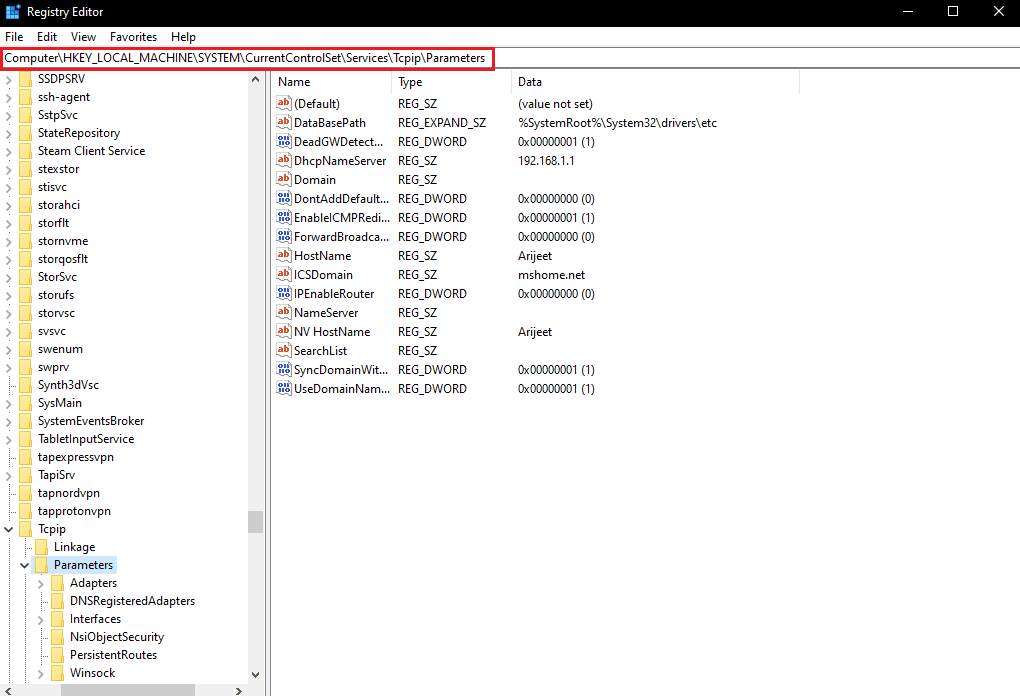This screenshot has height=696, width=1020.
Task: Expand the Adapters subkey
Action: (x=41, y=583)
